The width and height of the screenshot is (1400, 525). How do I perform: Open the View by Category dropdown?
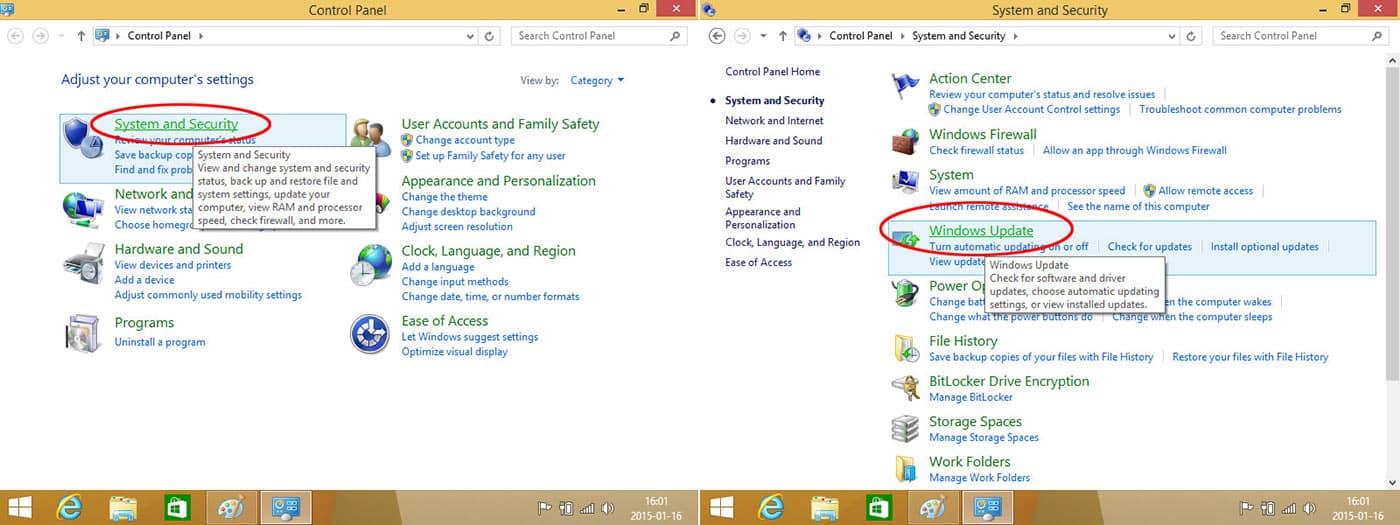point(597,80)
